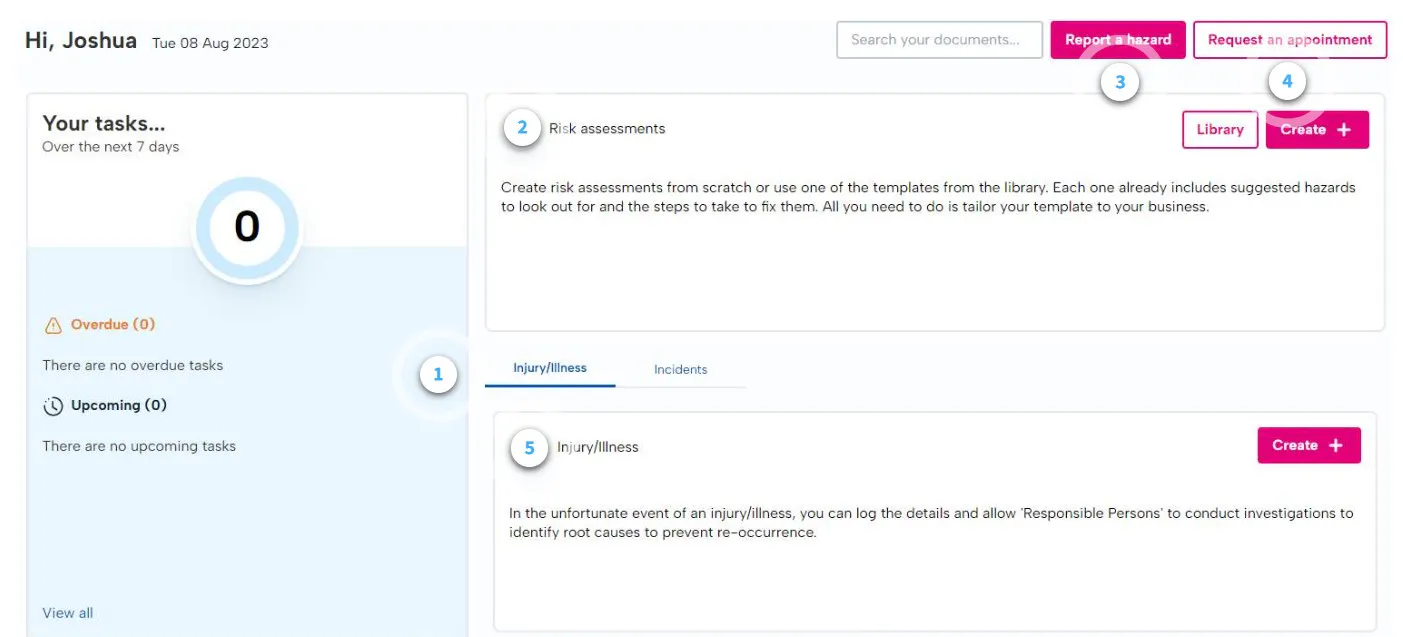
Task: Click the search your documents field
Action: coord(939,40)
